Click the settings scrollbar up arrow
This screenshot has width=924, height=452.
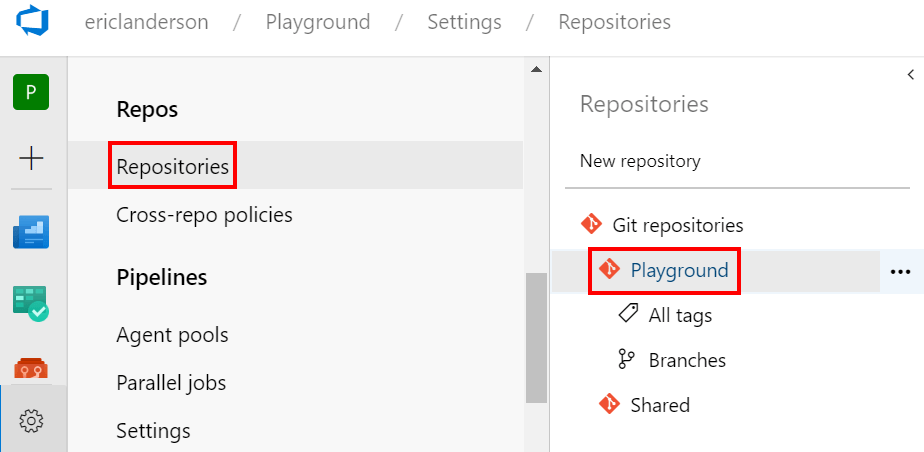coord(536,70)
